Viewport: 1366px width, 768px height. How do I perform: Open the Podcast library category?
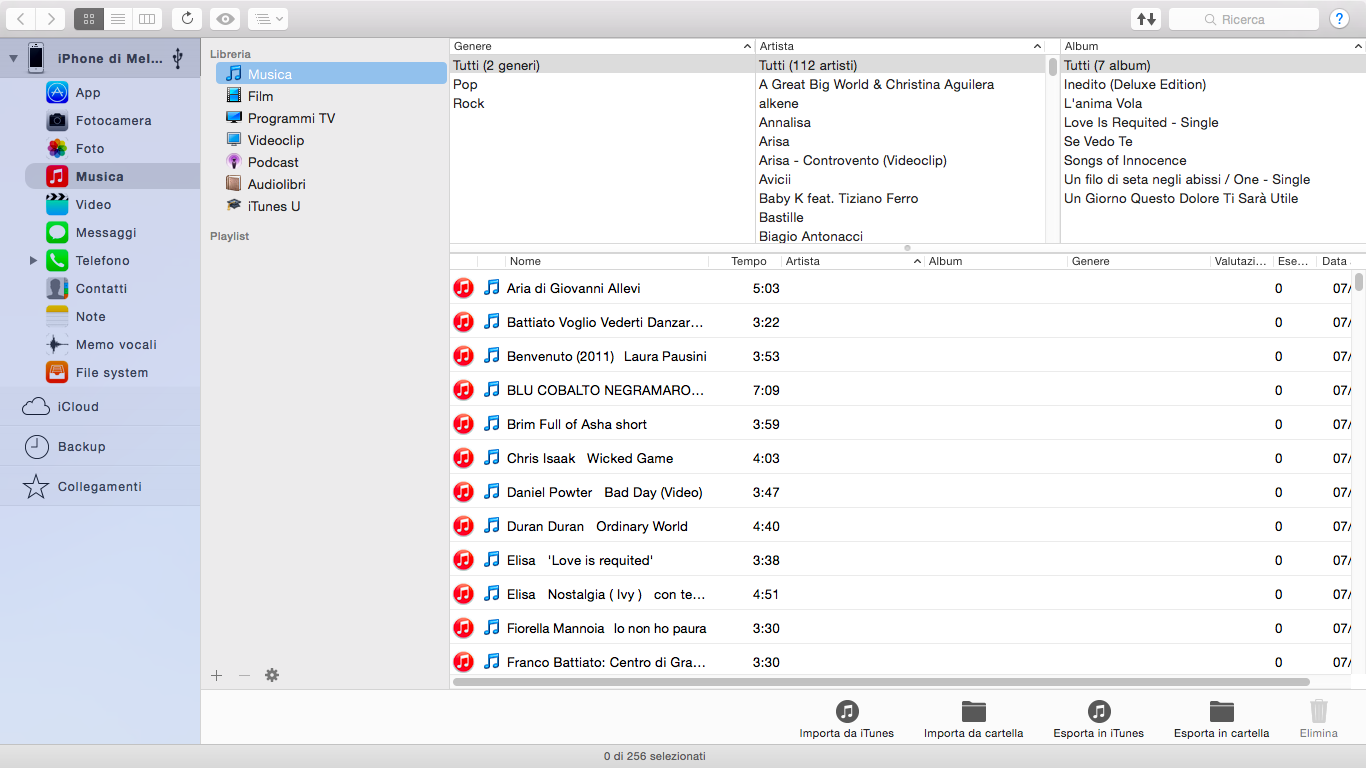pos(272,162)
